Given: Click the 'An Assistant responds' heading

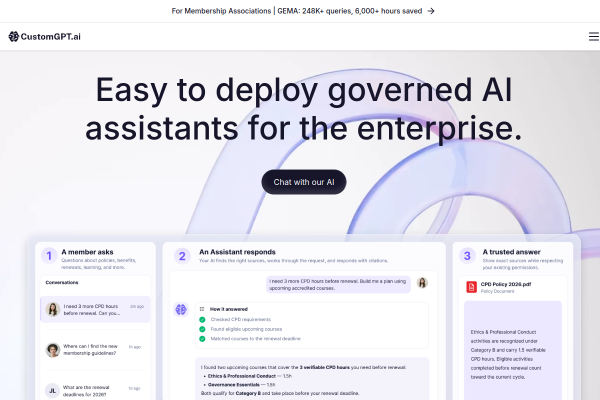Looking at the screenshot, I should coord(237,252).
